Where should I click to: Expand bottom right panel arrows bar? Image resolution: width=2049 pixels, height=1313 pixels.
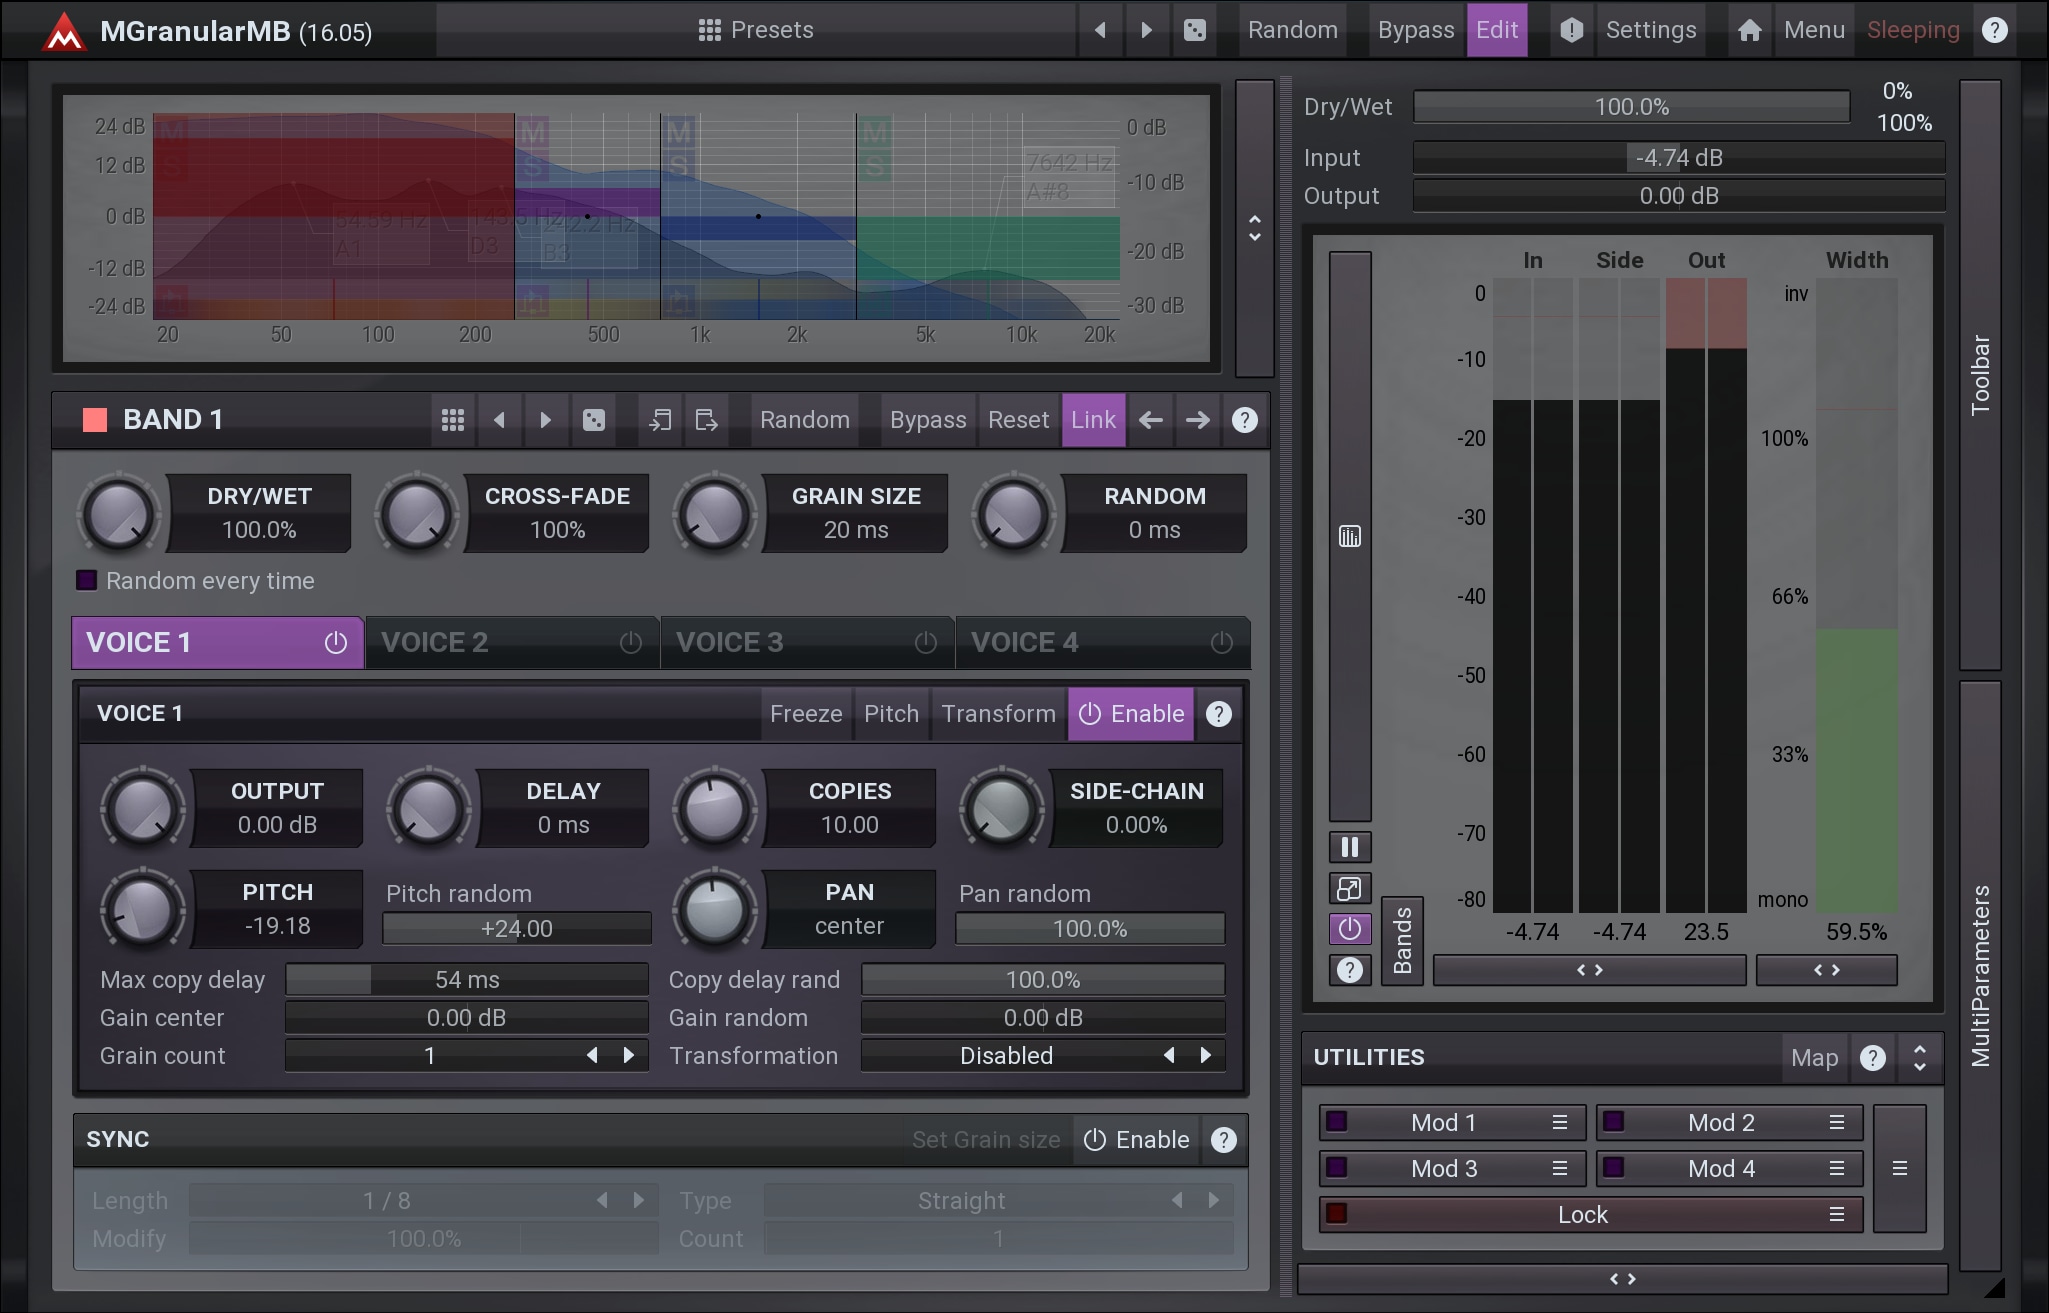coord(1622,1279)
